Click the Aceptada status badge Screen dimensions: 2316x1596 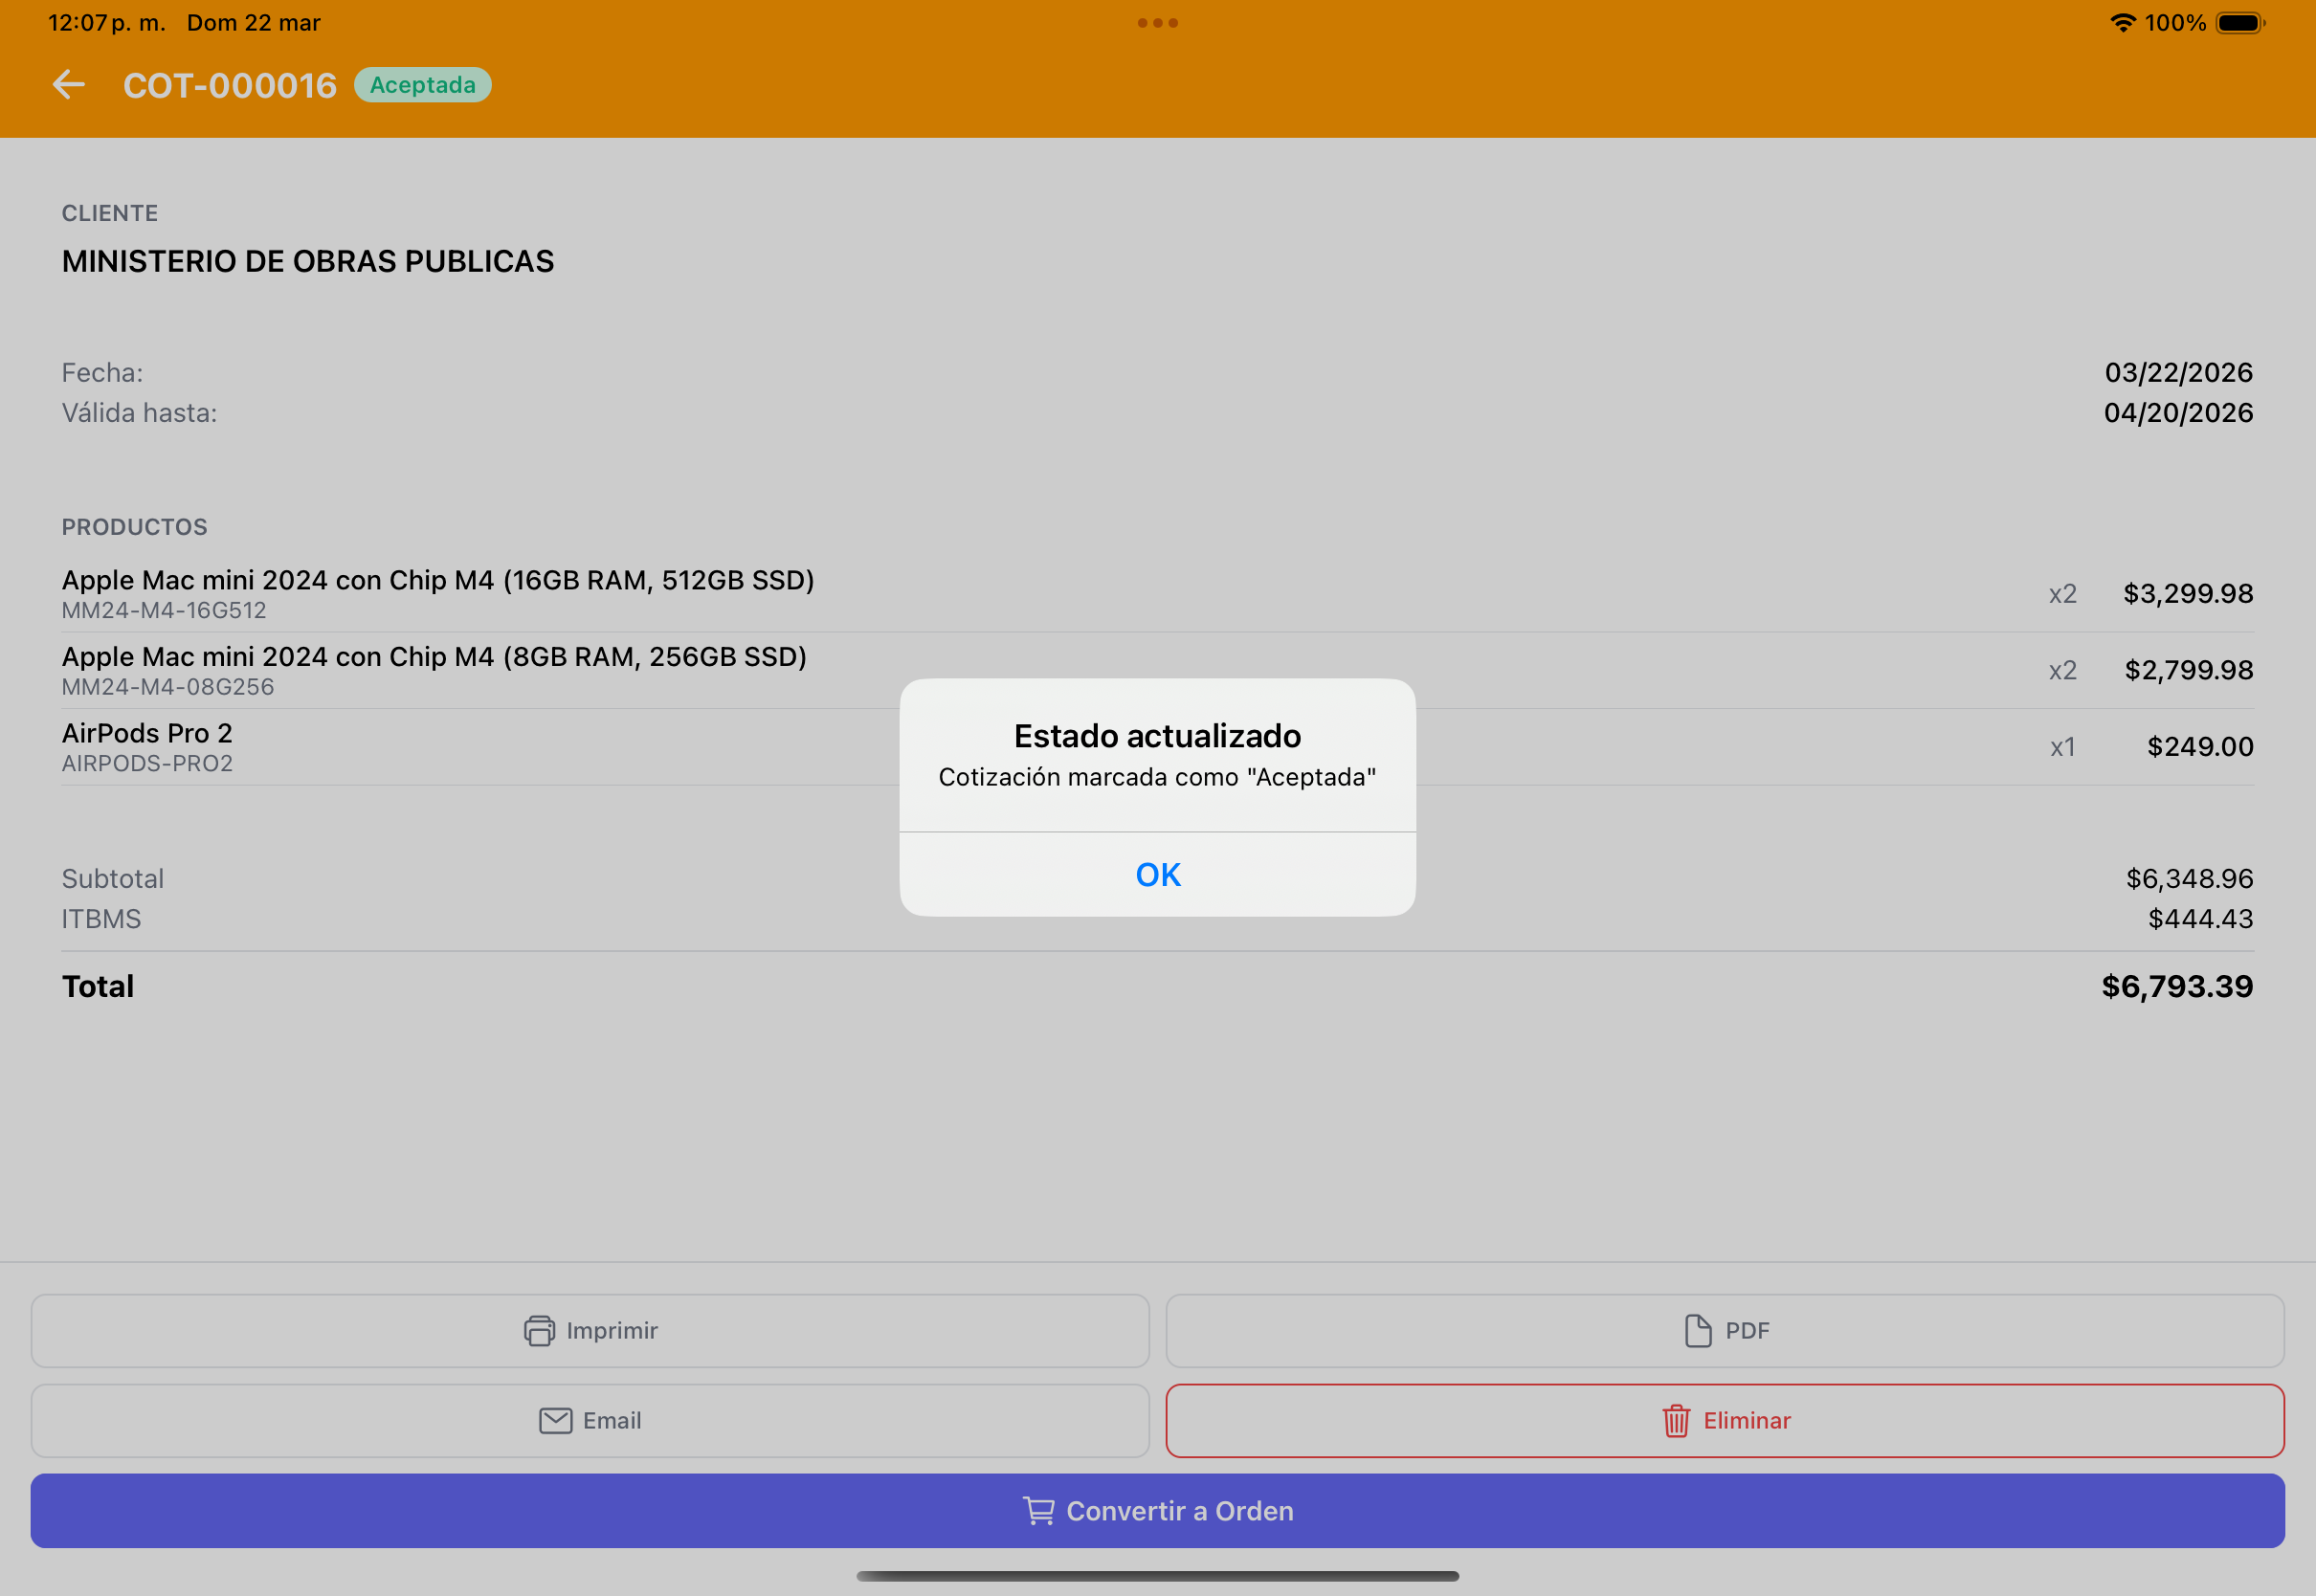tap(423, 85)
